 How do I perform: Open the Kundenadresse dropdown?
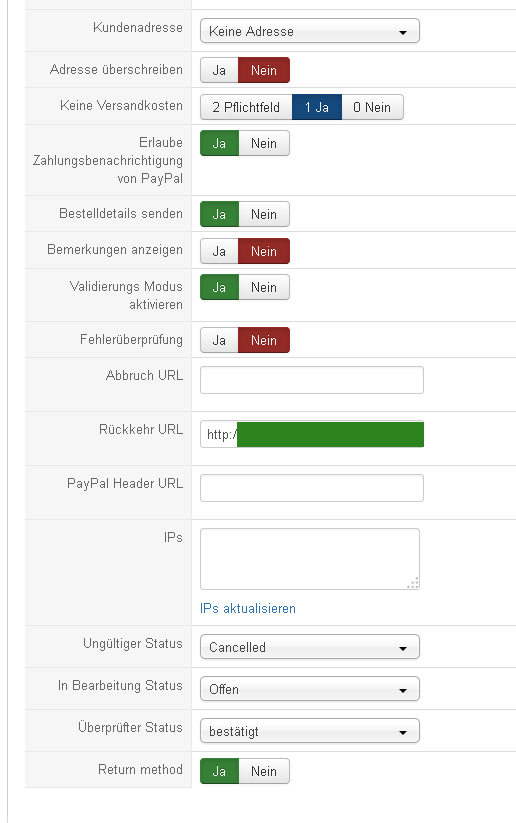tap(310, 31)
